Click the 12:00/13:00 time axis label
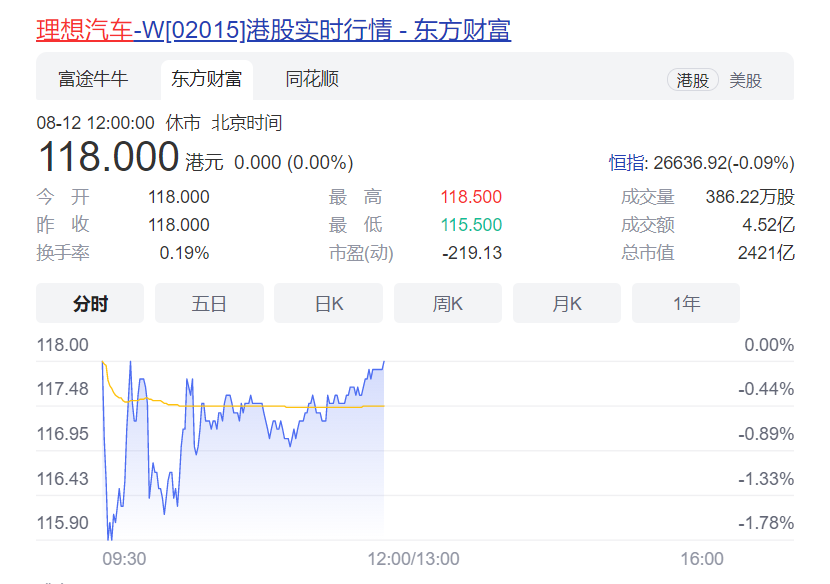830x584 pixels. pos(413,559)
